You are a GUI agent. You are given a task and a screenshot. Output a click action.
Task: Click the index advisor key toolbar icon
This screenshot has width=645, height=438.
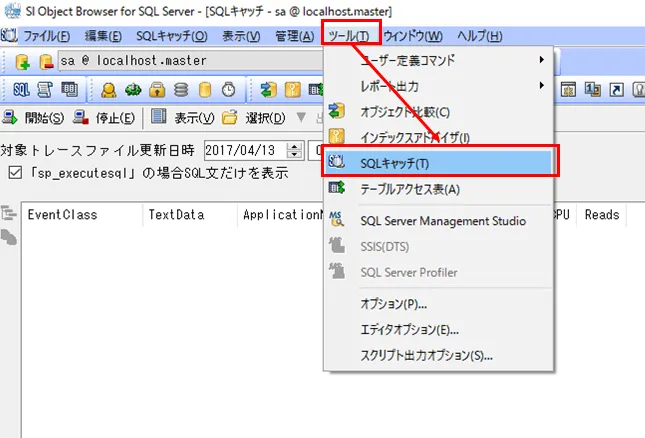(292, 90)
